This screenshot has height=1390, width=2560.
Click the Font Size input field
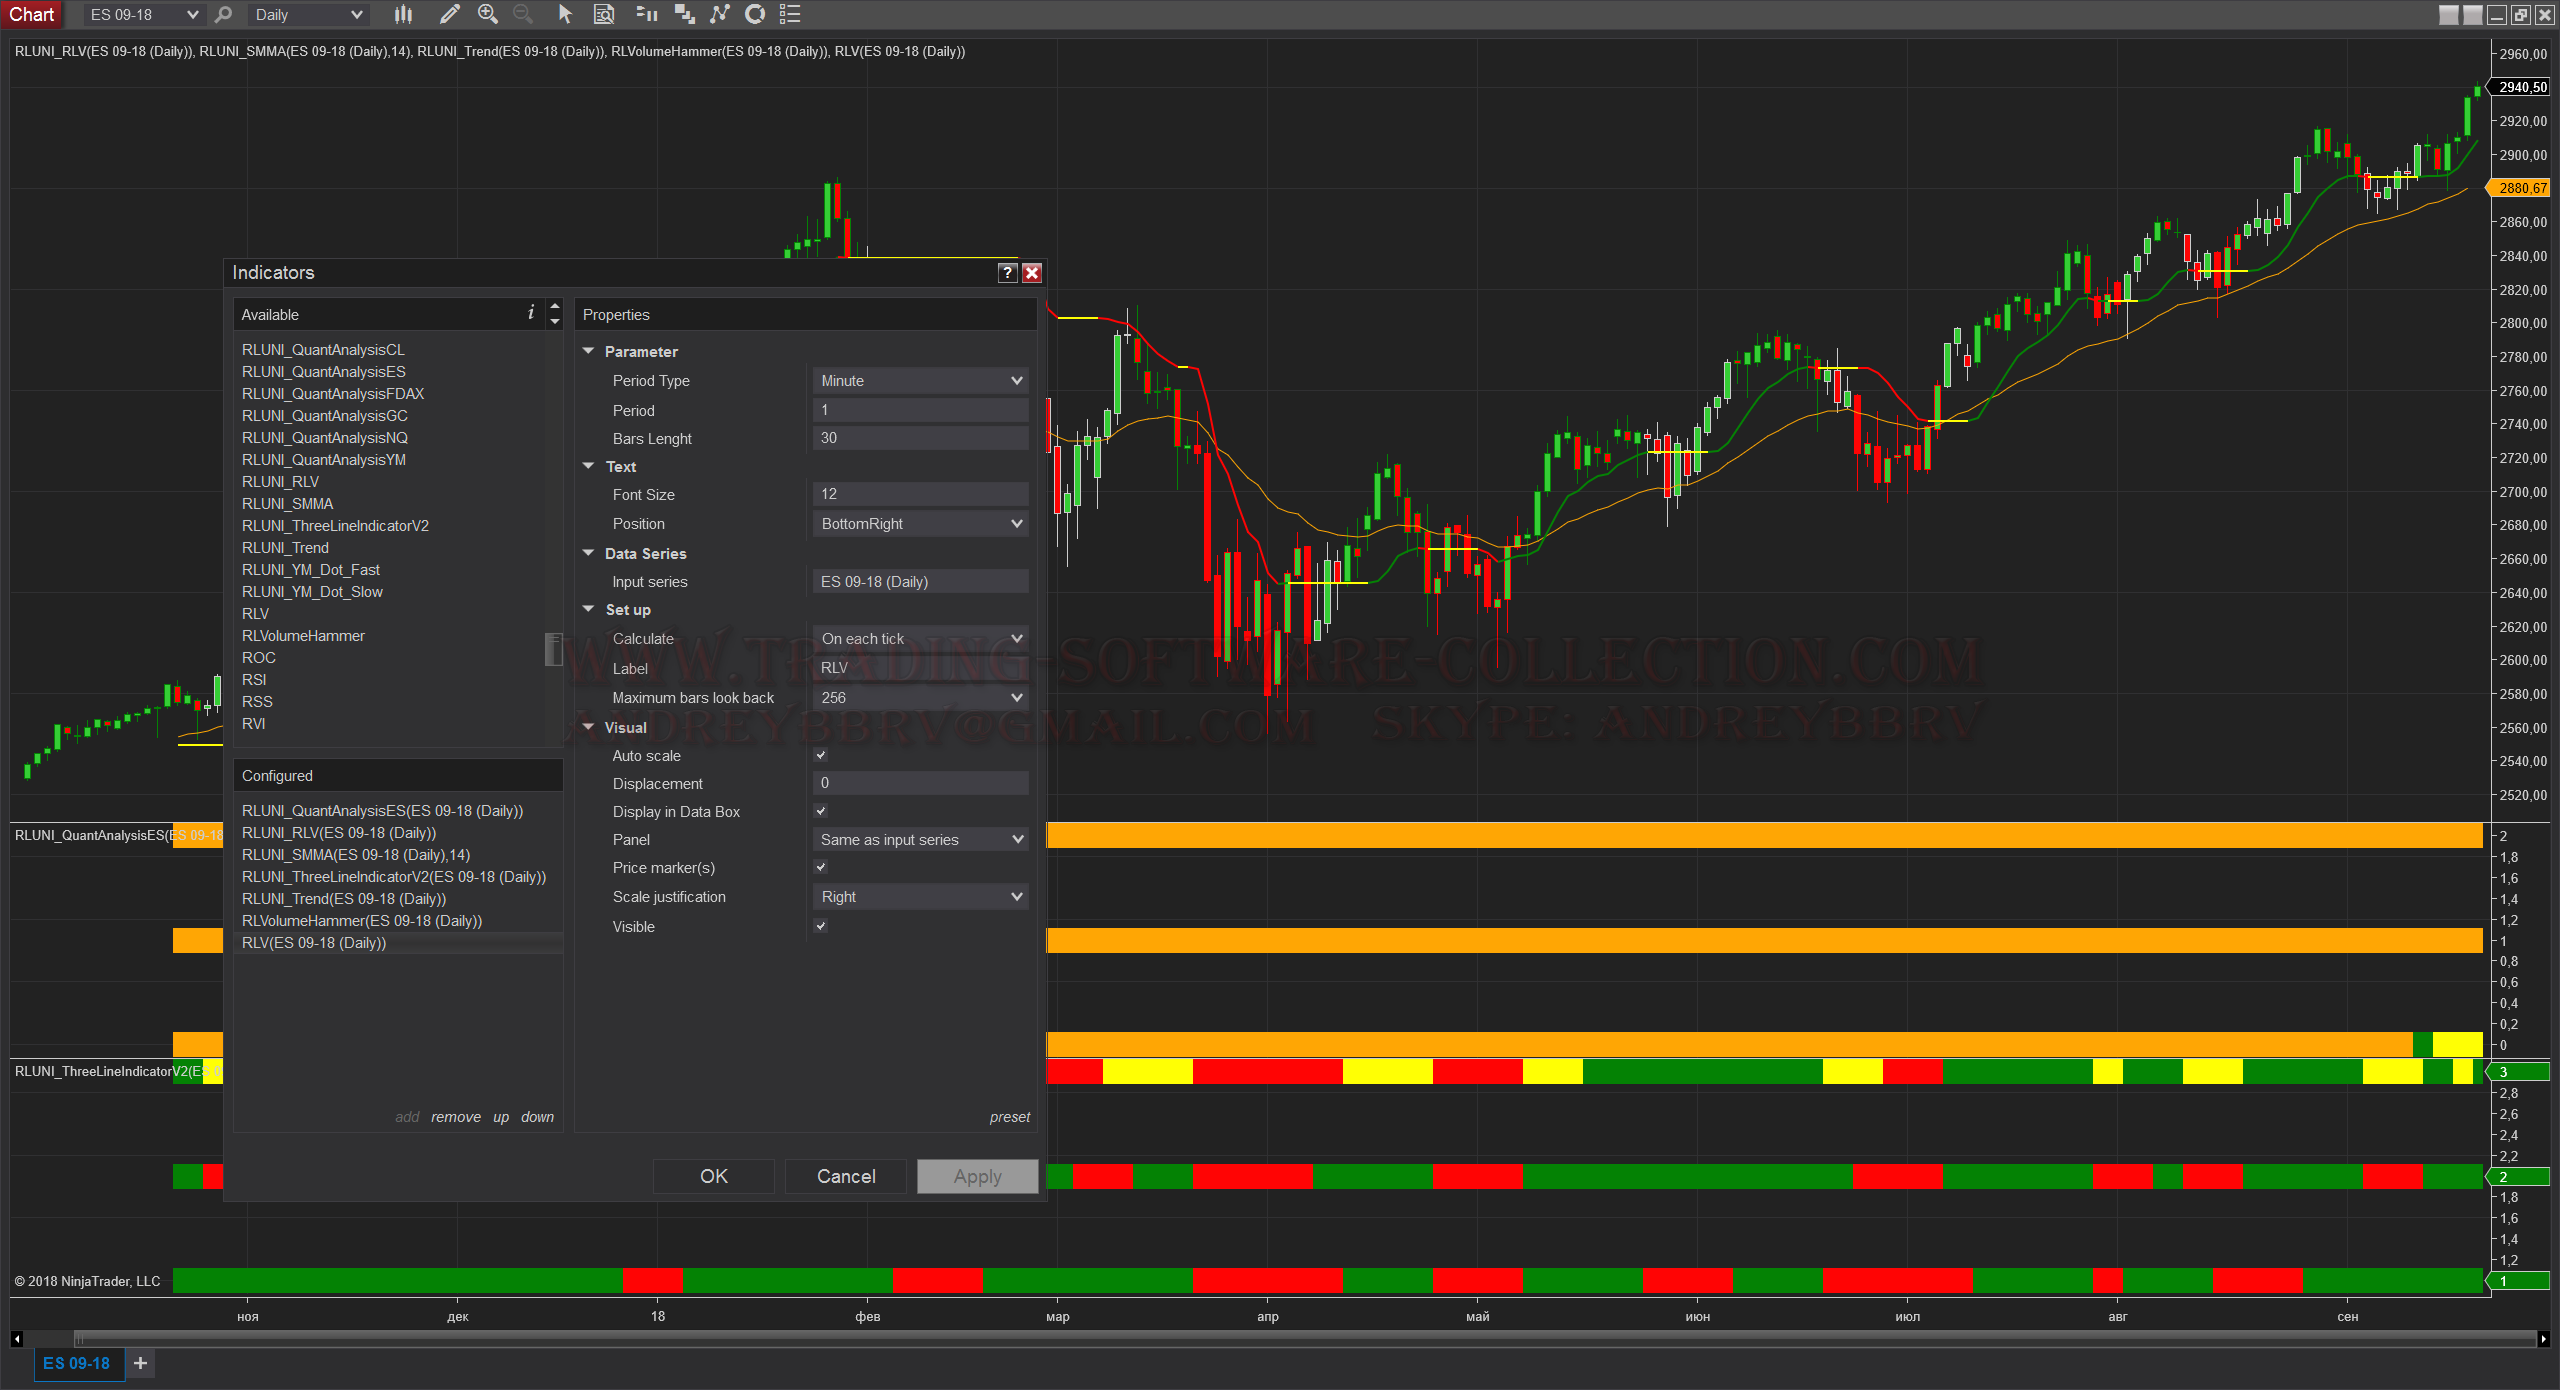pyautogui.click(x=919, y=494)
